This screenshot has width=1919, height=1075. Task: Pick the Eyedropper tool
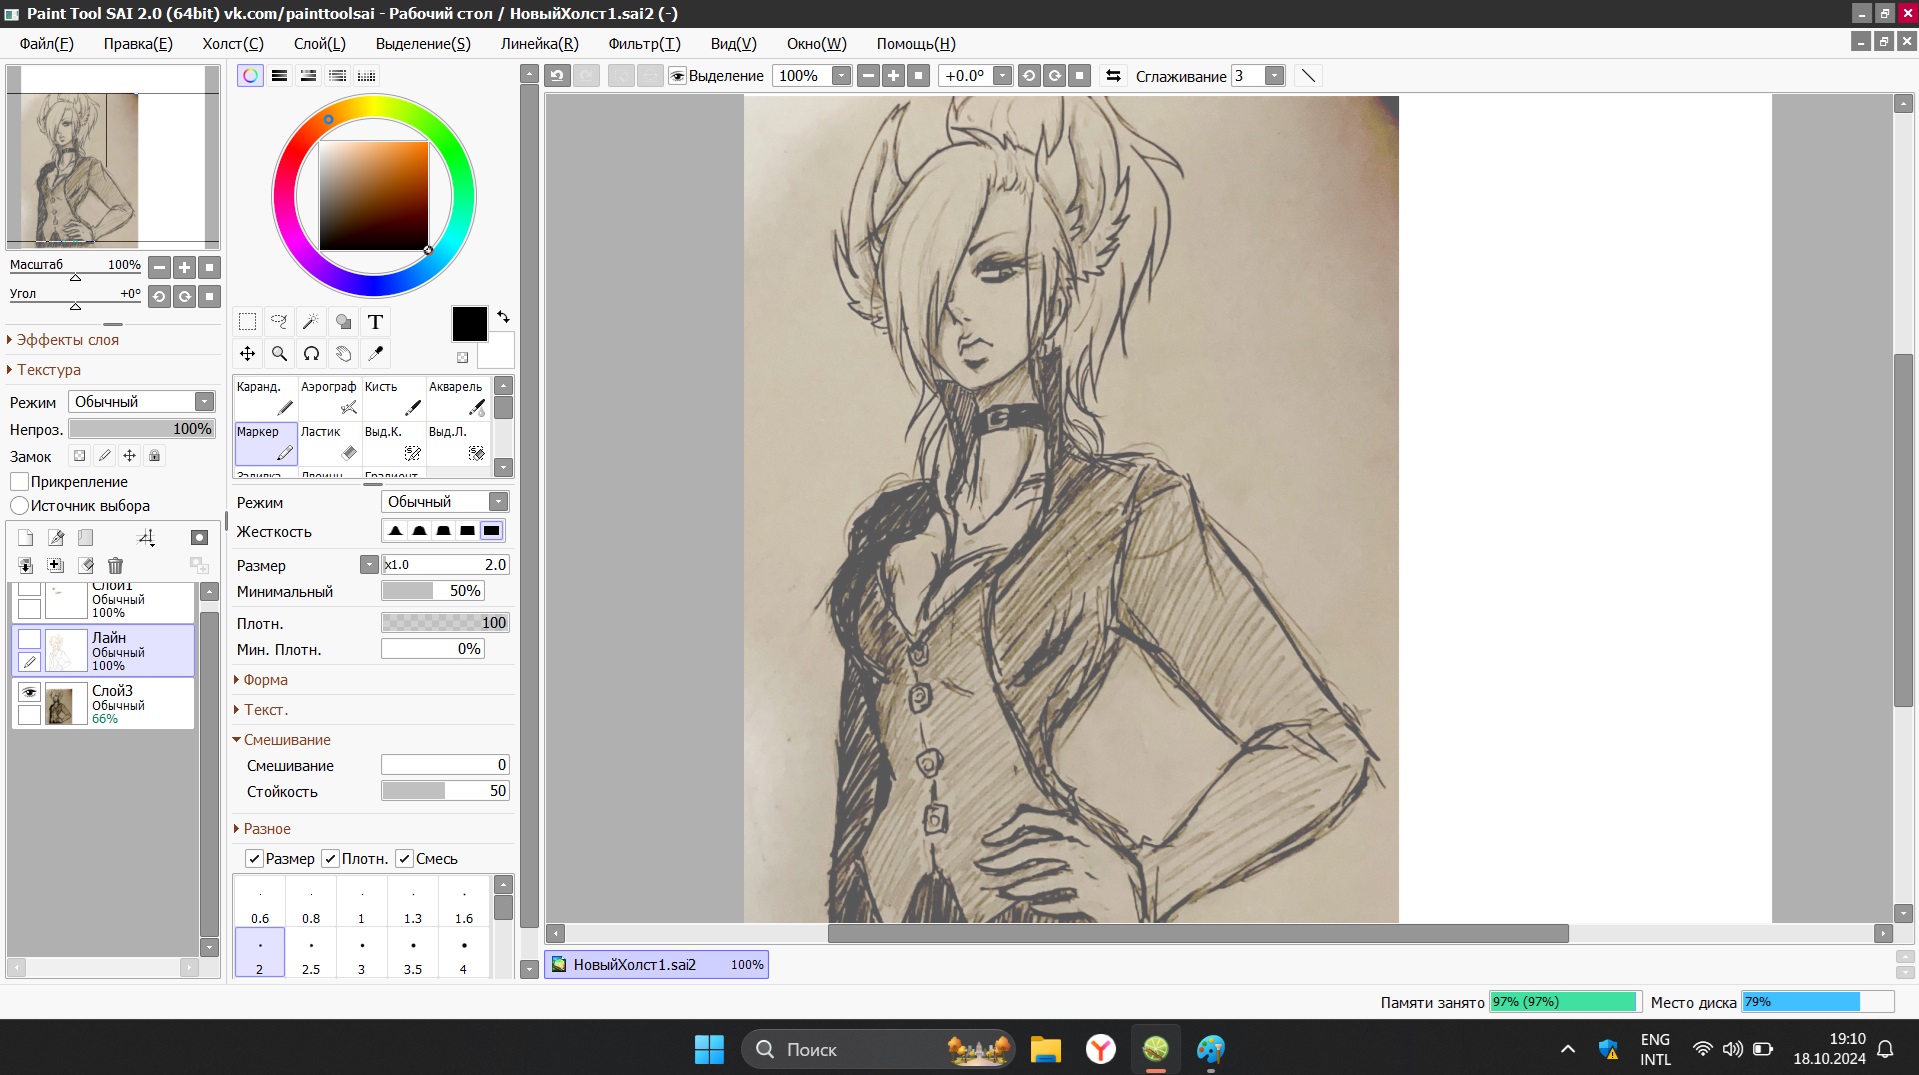pyautogui.click(x=375, y=354)
